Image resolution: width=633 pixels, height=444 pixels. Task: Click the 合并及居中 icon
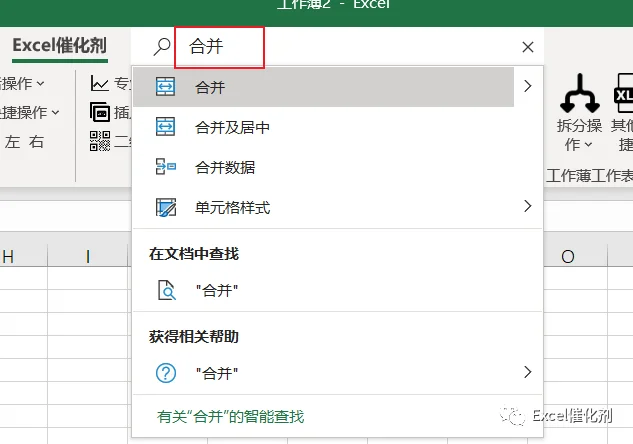pos(166,127)
